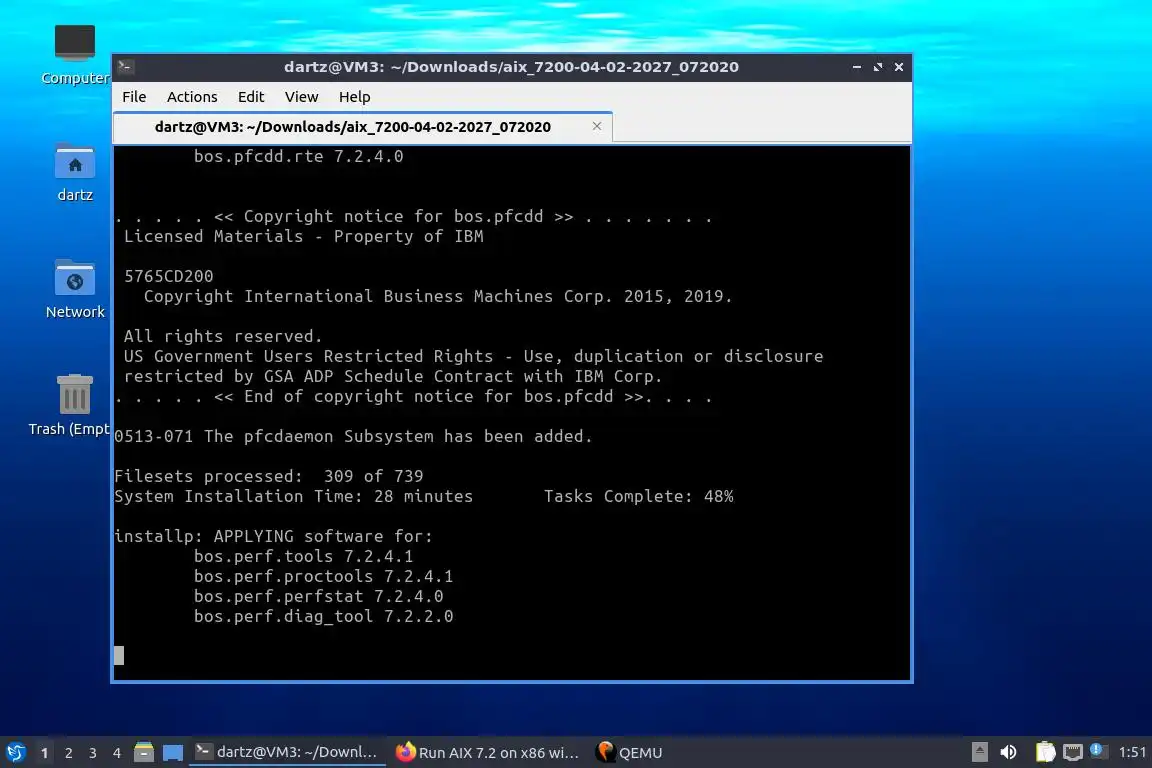The width and height of the screenshot is (1152, 768).
Task: Launch the file manager from the panel
Action: (144, 752)
